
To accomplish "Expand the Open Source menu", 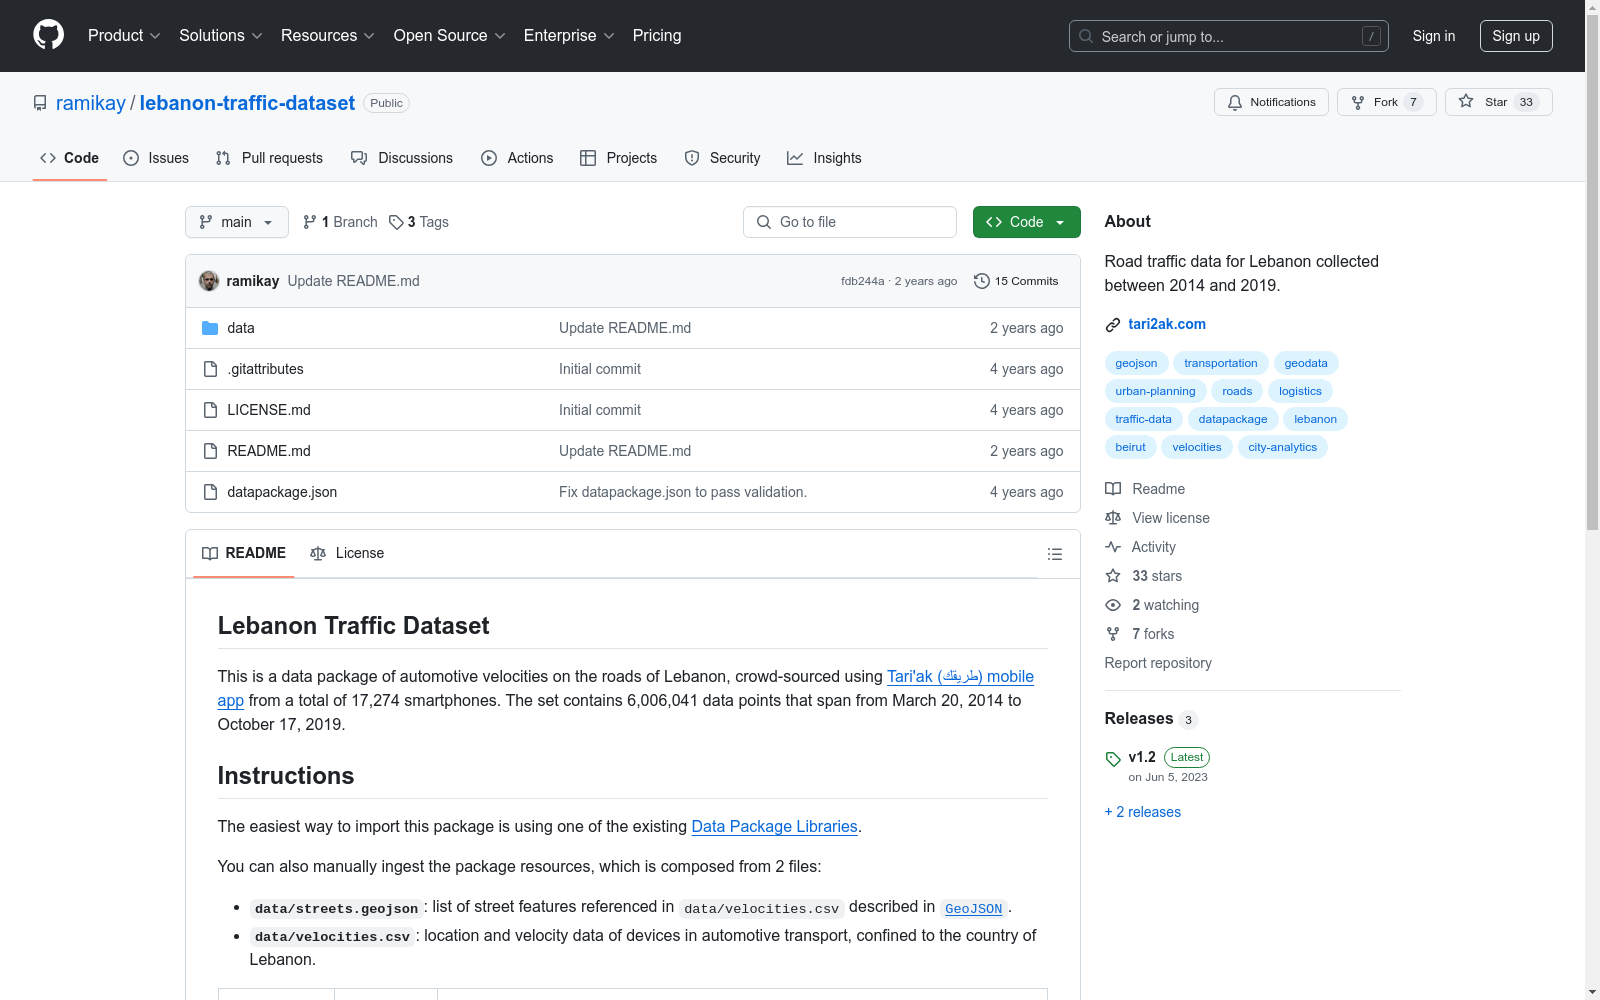I will (450, 36).
